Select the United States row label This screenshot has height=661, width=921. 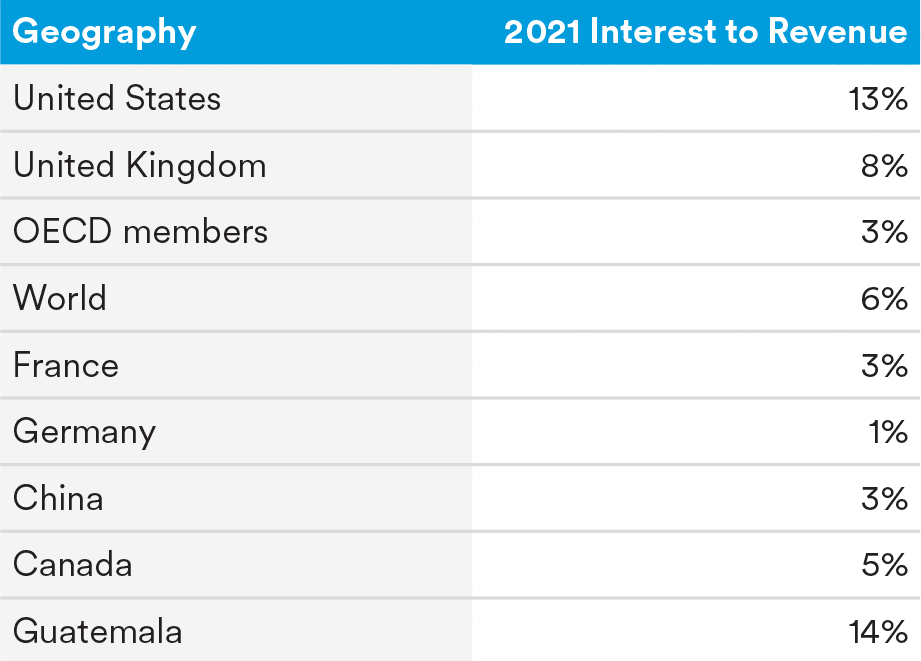click(x=117, y=98)
